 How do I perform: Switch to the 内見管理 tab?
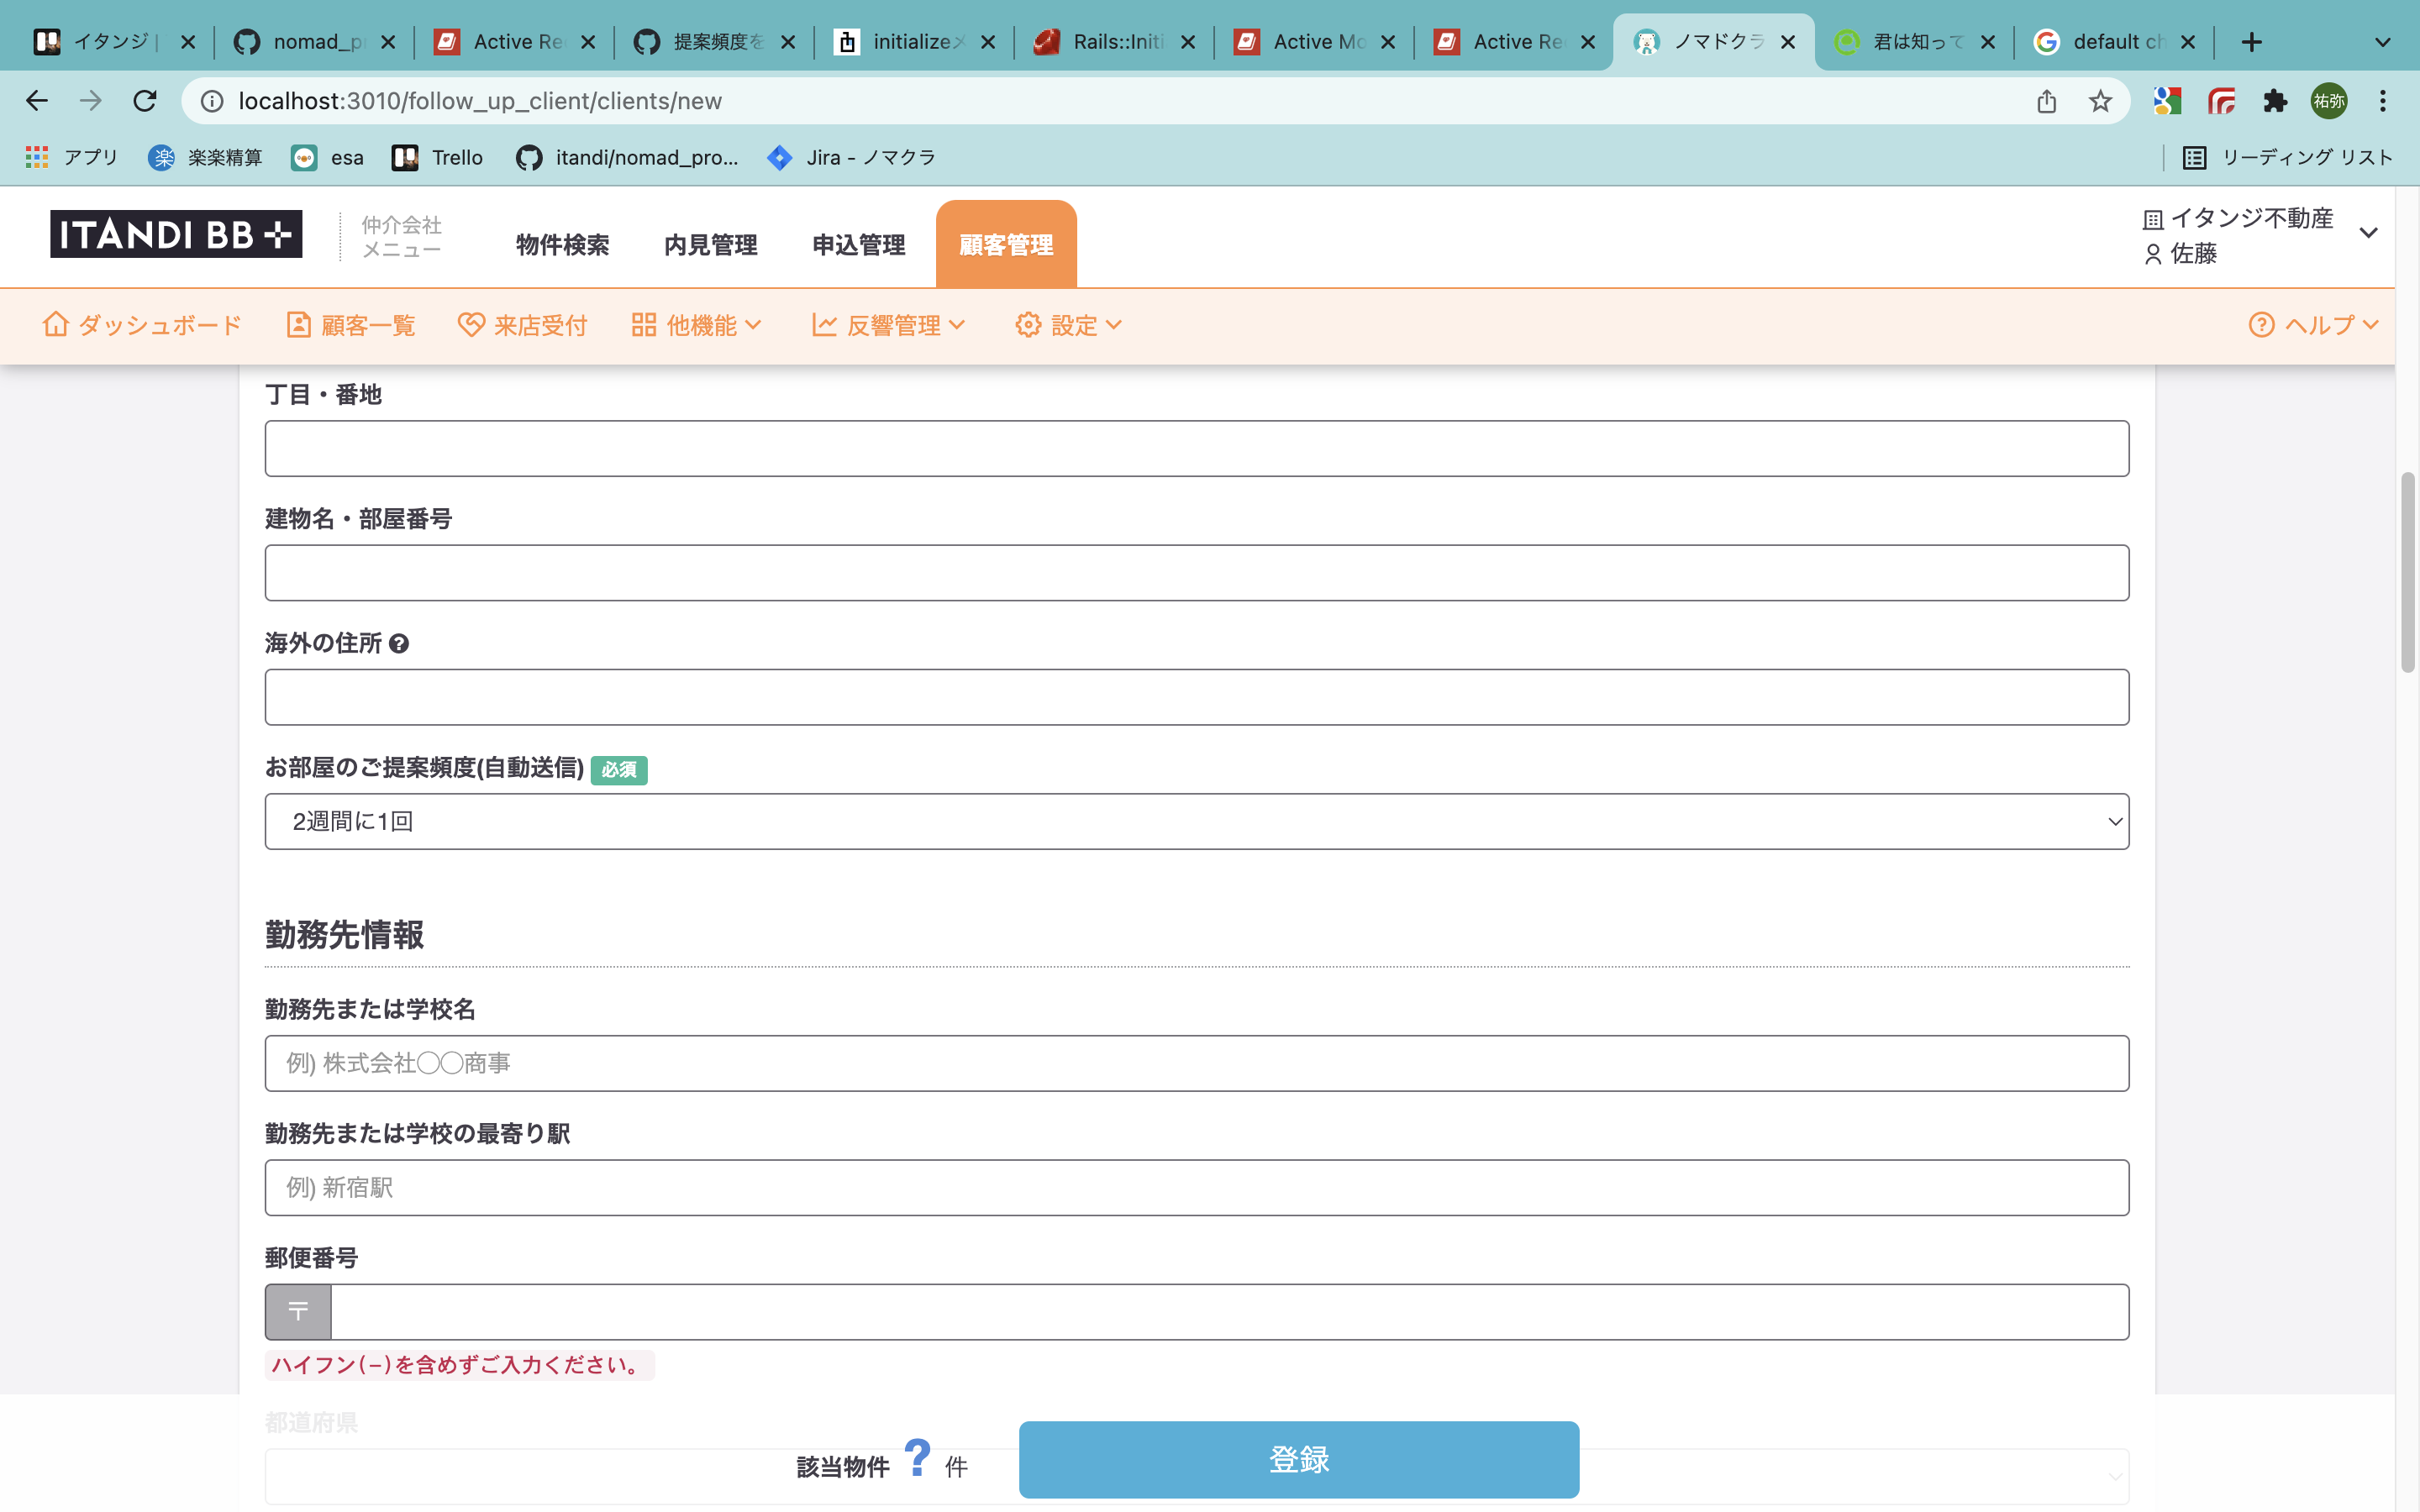[x=710, y=245]
